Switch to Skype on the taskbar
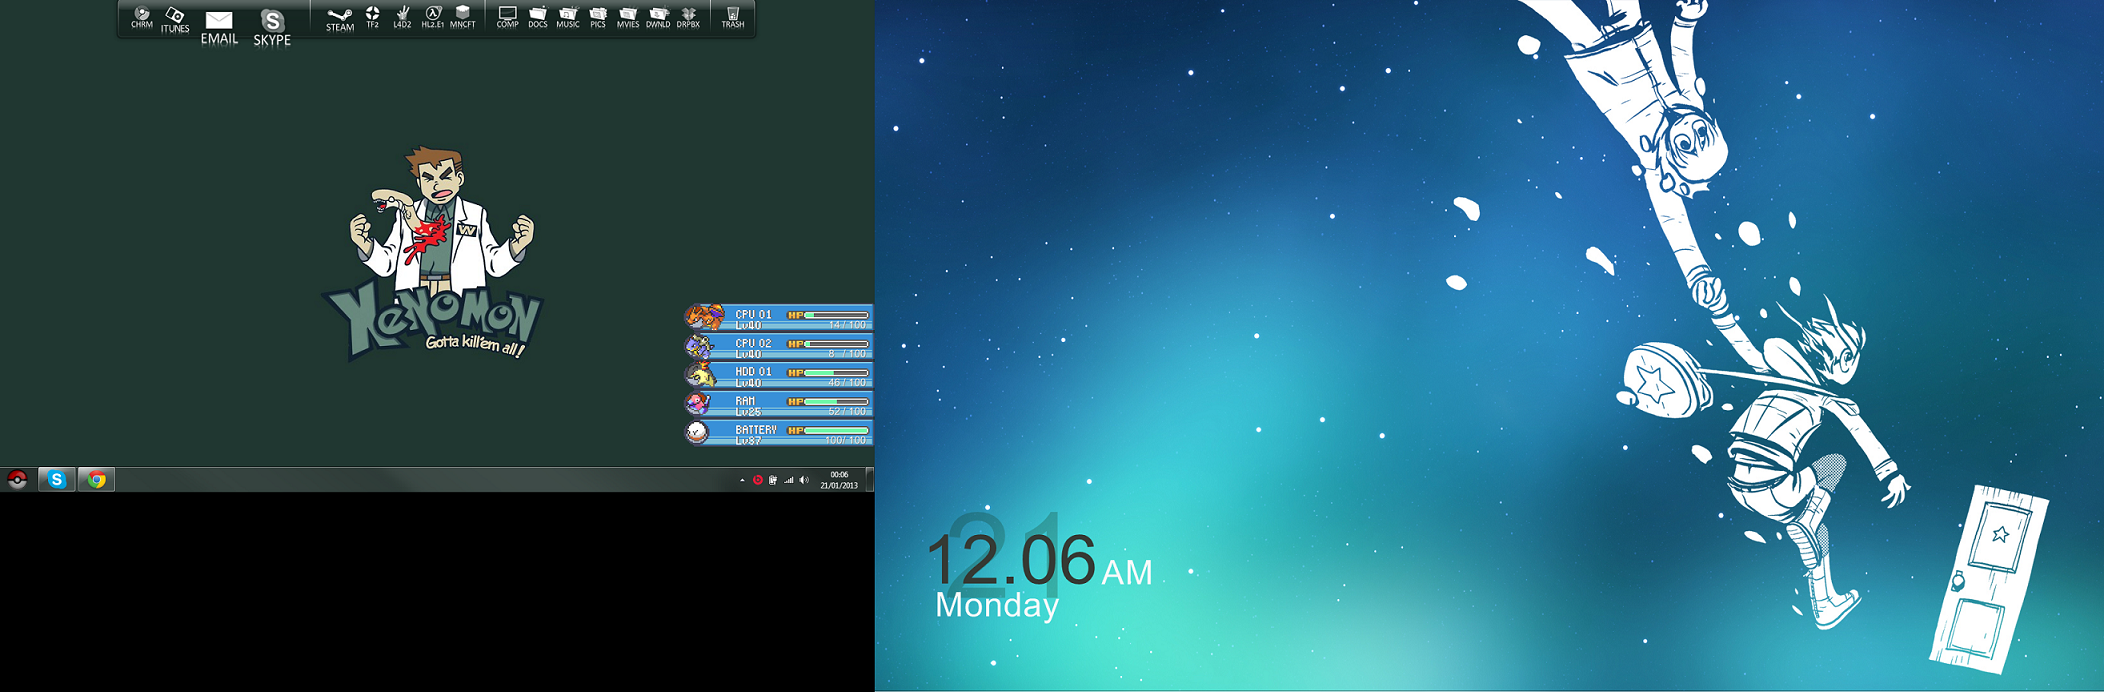Screen dimensions: 2104x692 tap(57, 480)
